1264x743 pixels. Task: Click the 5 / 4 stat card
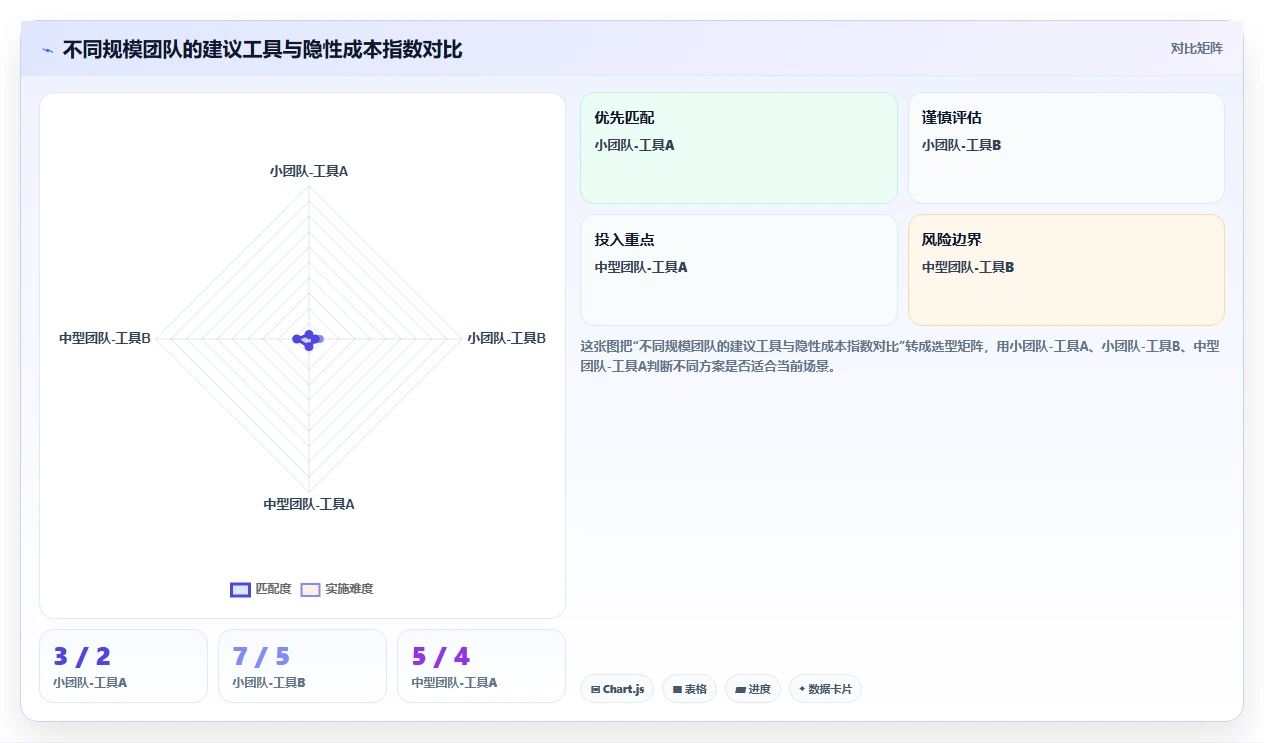[x=481, y=666]
